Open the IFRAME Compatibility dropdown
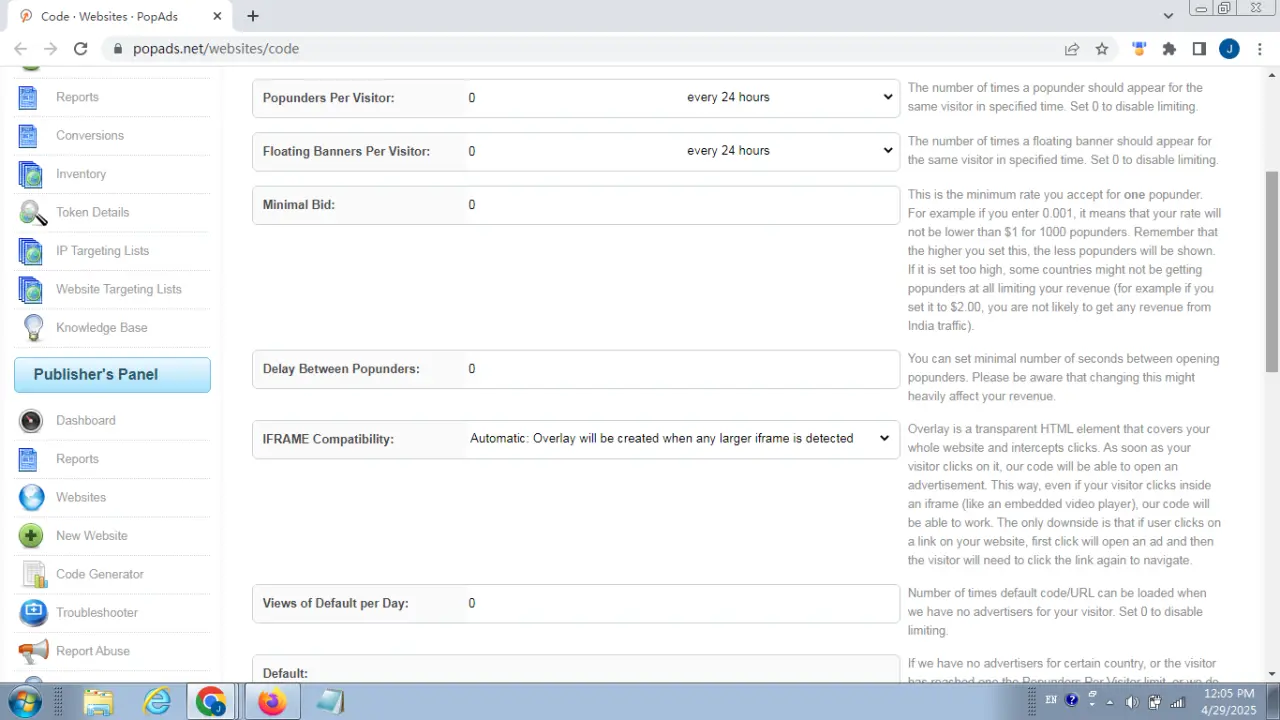 [x=679, y=439]
